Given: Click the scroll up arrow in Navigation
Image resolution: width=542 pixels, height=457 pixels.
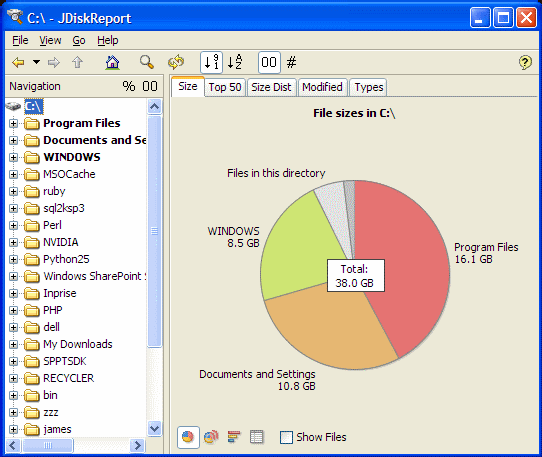Looking at the screenshot, I should (155, 106).
